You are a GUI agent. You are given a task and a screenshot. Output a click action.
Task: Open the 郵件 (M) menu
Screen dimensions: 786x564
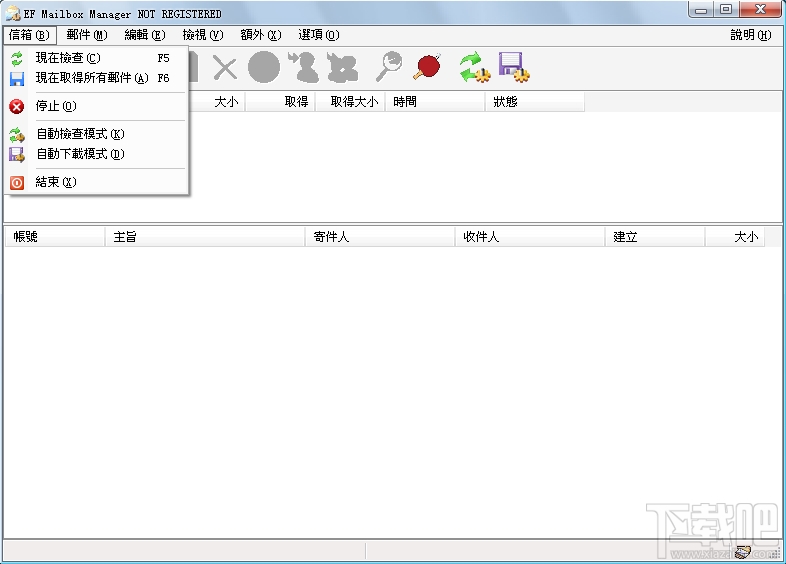click(87, 35)
